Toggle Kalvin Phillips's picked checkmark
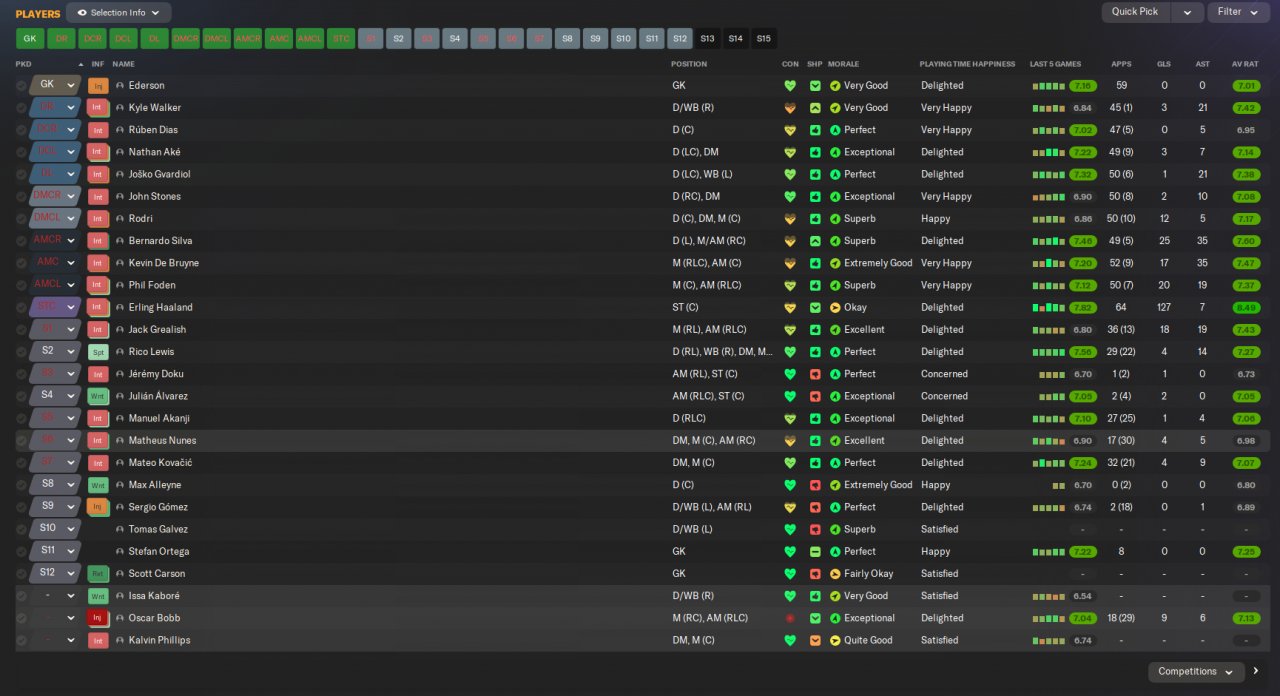 pyautogui.click(x=21, y=640)
